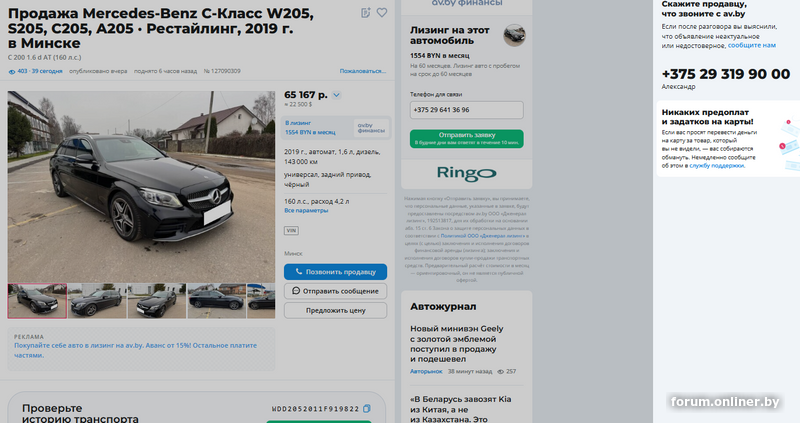Click the сообщите нам link
The image size is (800, 423).
click(x=752, y=45)
